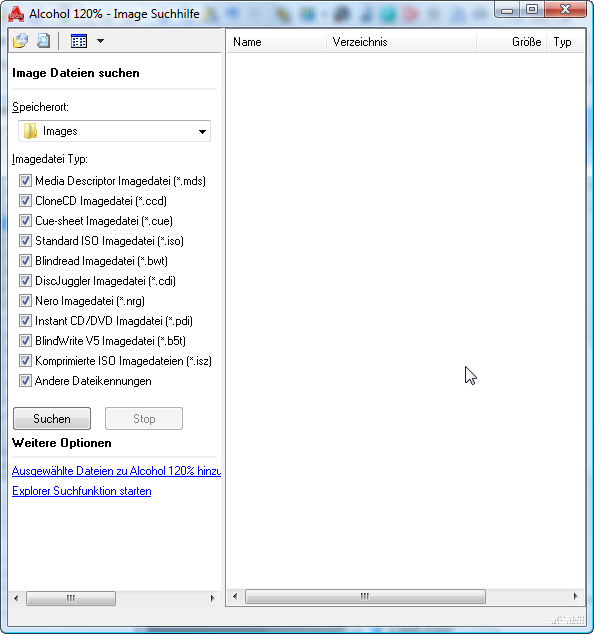Viewport: 594px width, 634px height.
Task: Toggle Andere Dateikennungen checkbox
Action: tap(25, 381)
